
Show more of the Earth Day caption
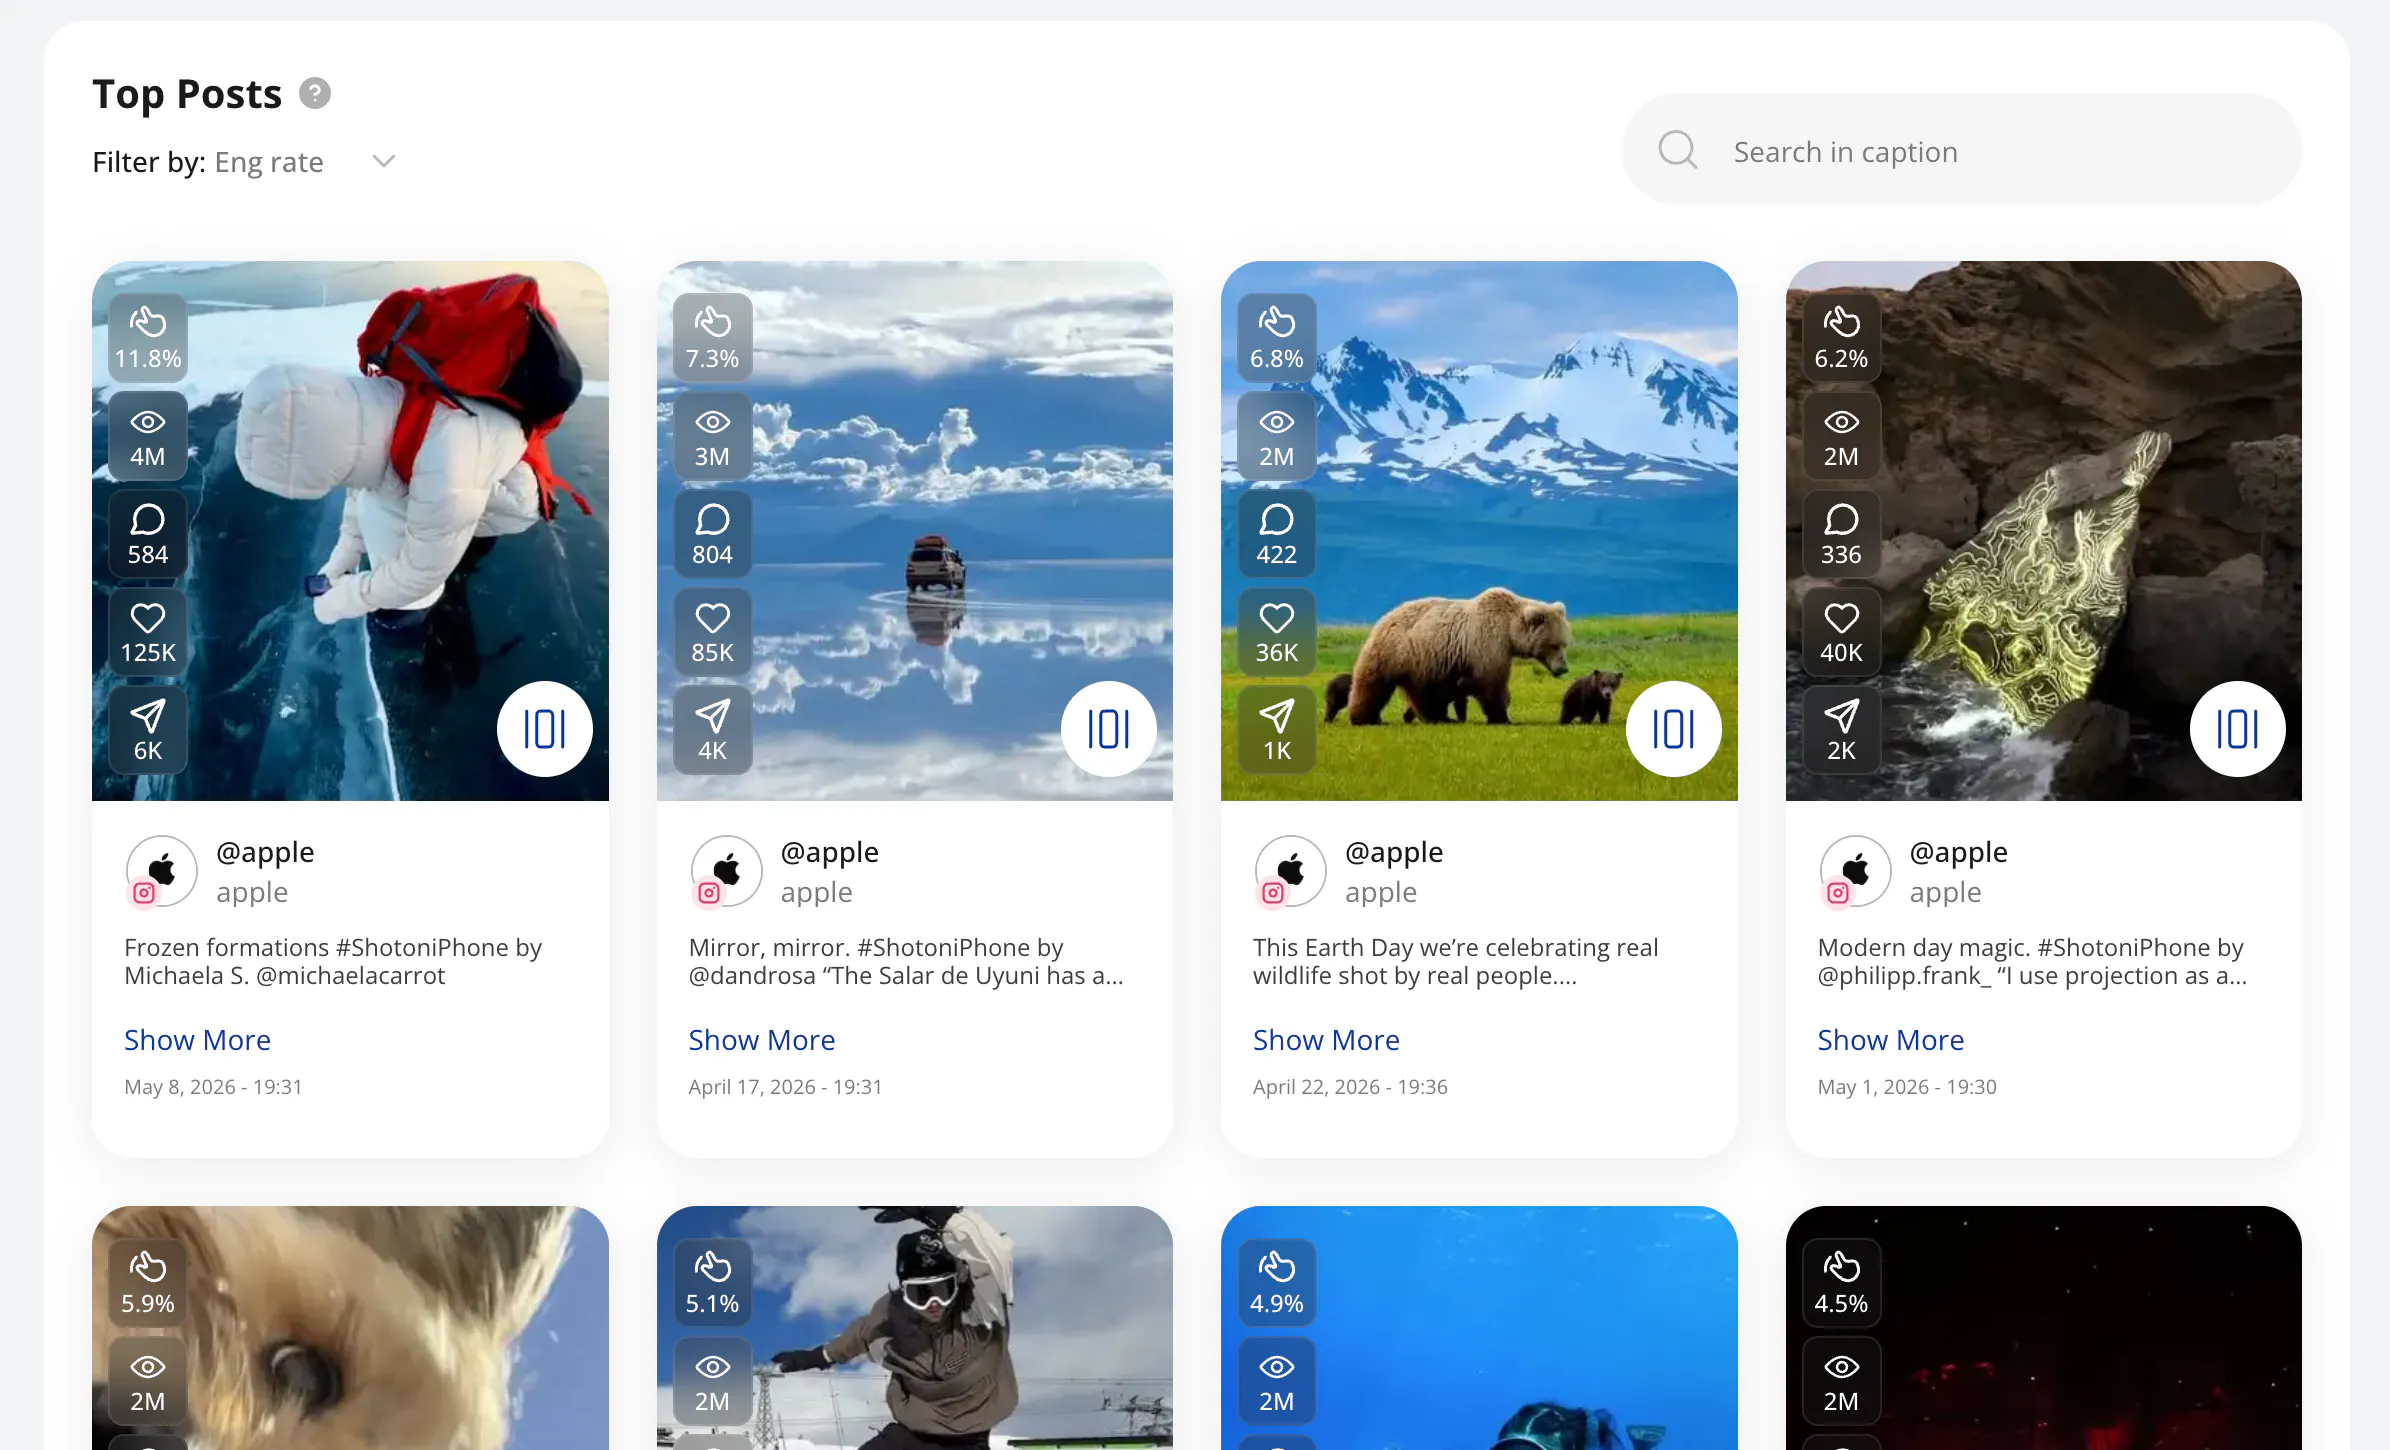1326,1040
